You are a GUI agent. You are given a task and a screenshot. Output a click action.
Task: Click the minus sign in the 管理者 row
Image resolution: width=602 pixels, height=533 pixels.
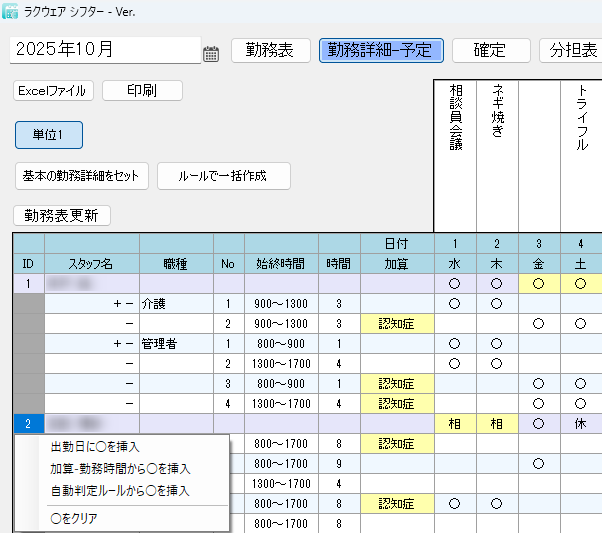click(131, 343)
